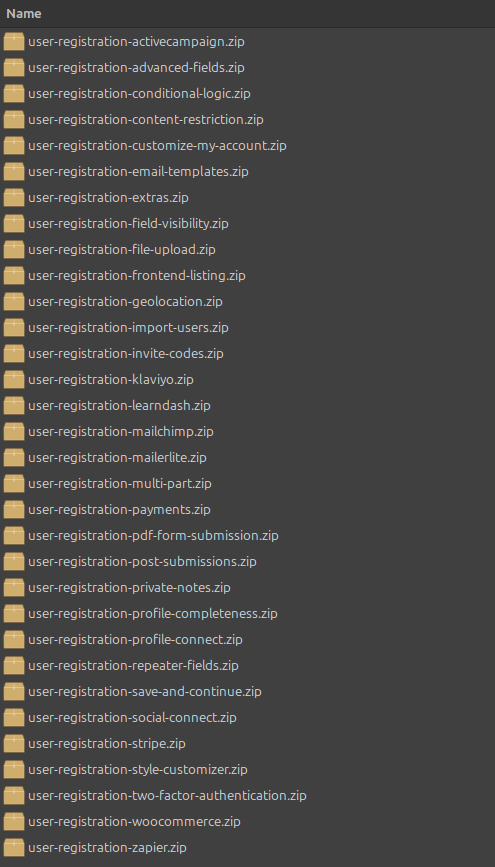Select file name user-registration-woocommerce.zip
Image resolution: width=495 pixels, height=867 pixels.
click(x=134, y=821)
